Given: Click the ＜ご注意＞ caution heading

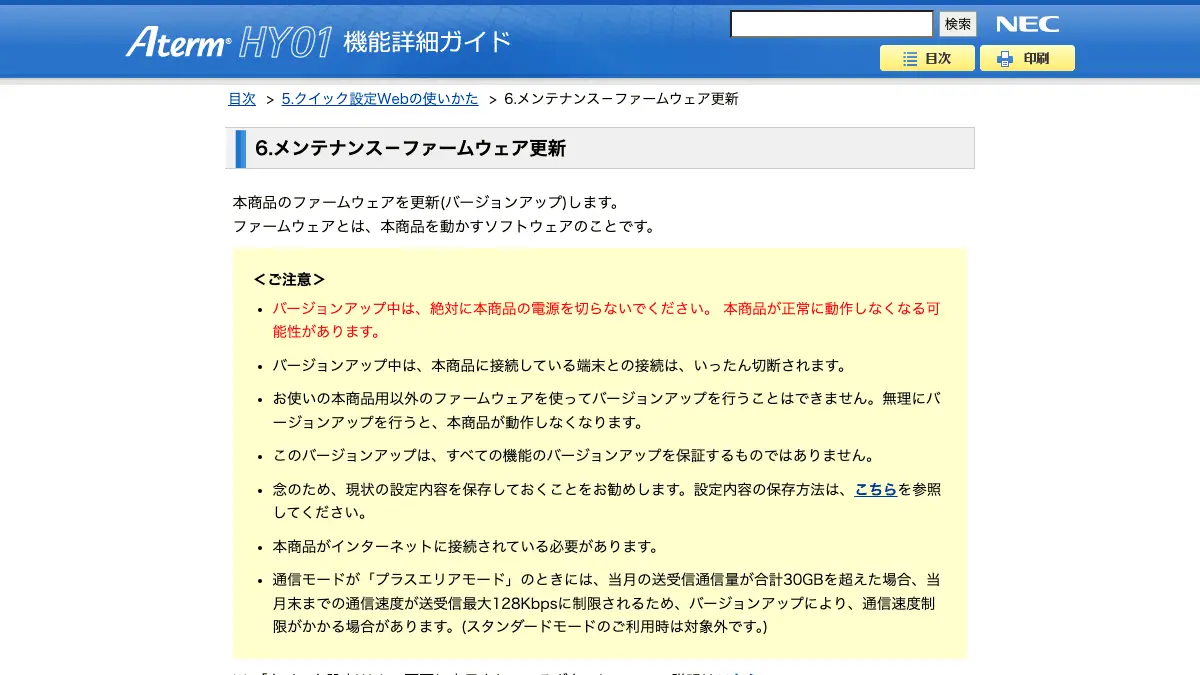Looking at the screenshot, I should click(x=289, y=280).
